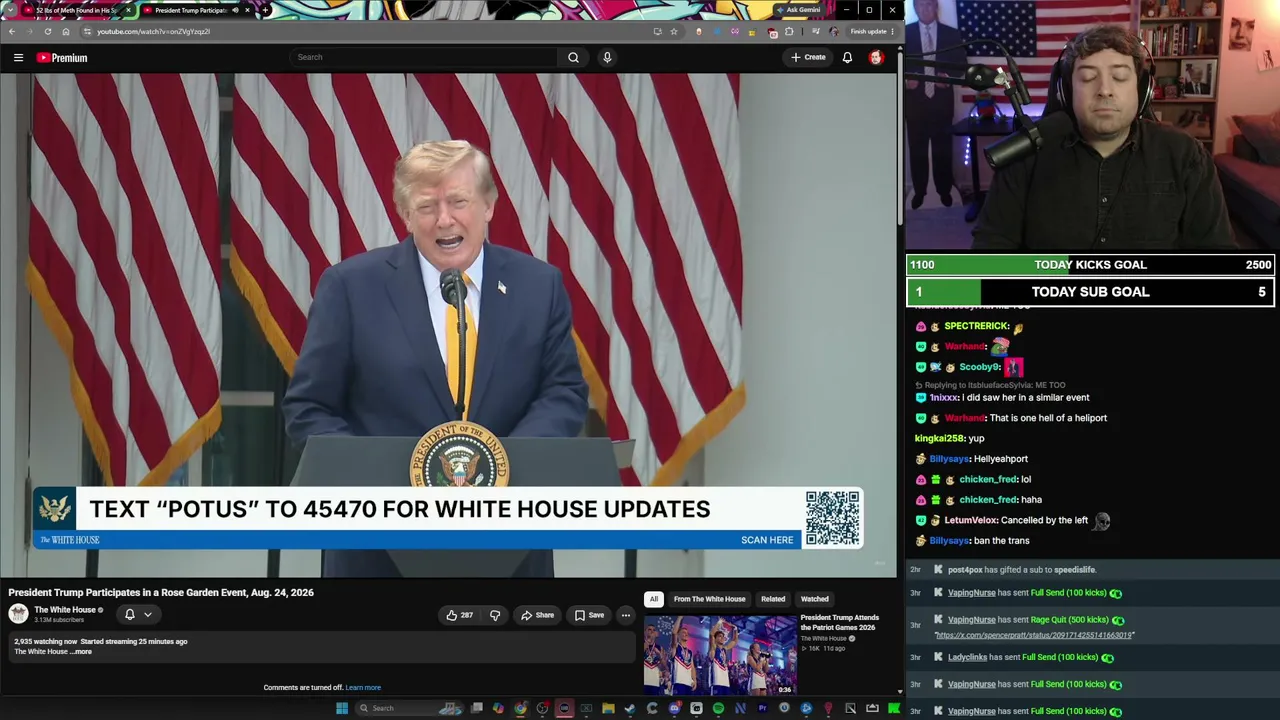
Task: Click the main video player area
Action: 448,325
